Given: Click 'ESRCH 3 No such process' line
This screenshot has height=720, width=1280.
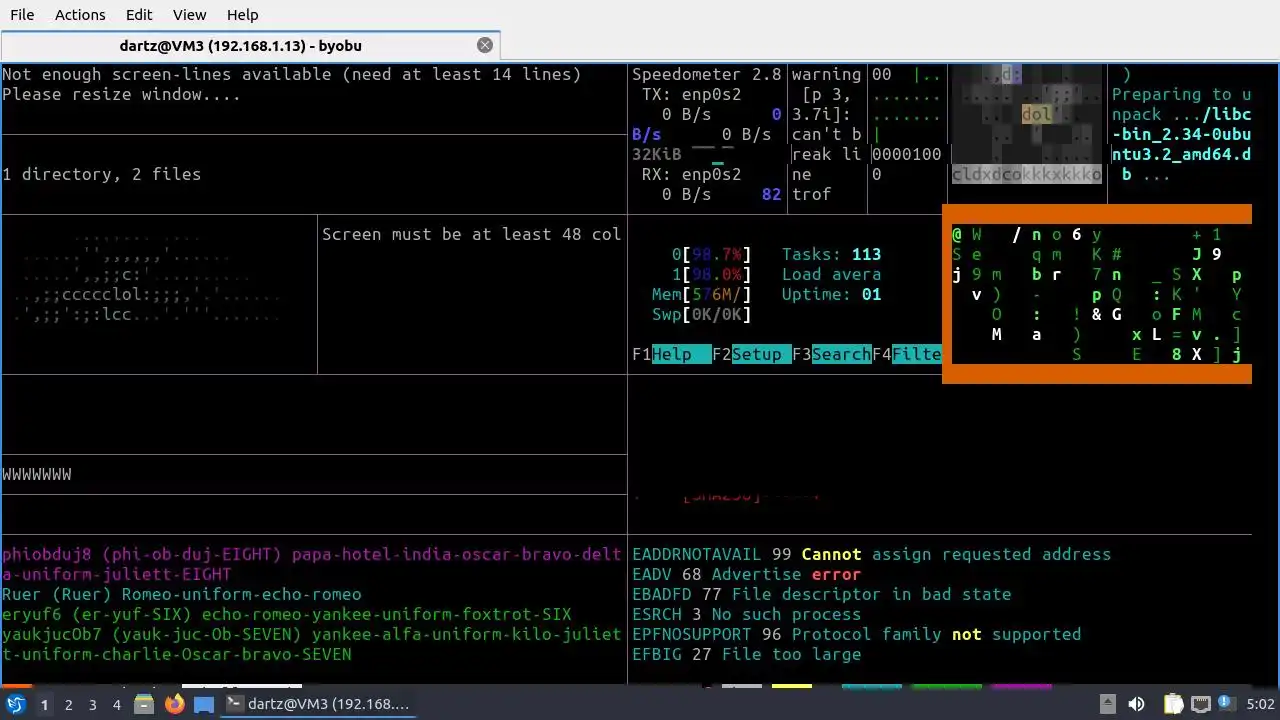Looking at the screenshot, I should pos(746,614).
